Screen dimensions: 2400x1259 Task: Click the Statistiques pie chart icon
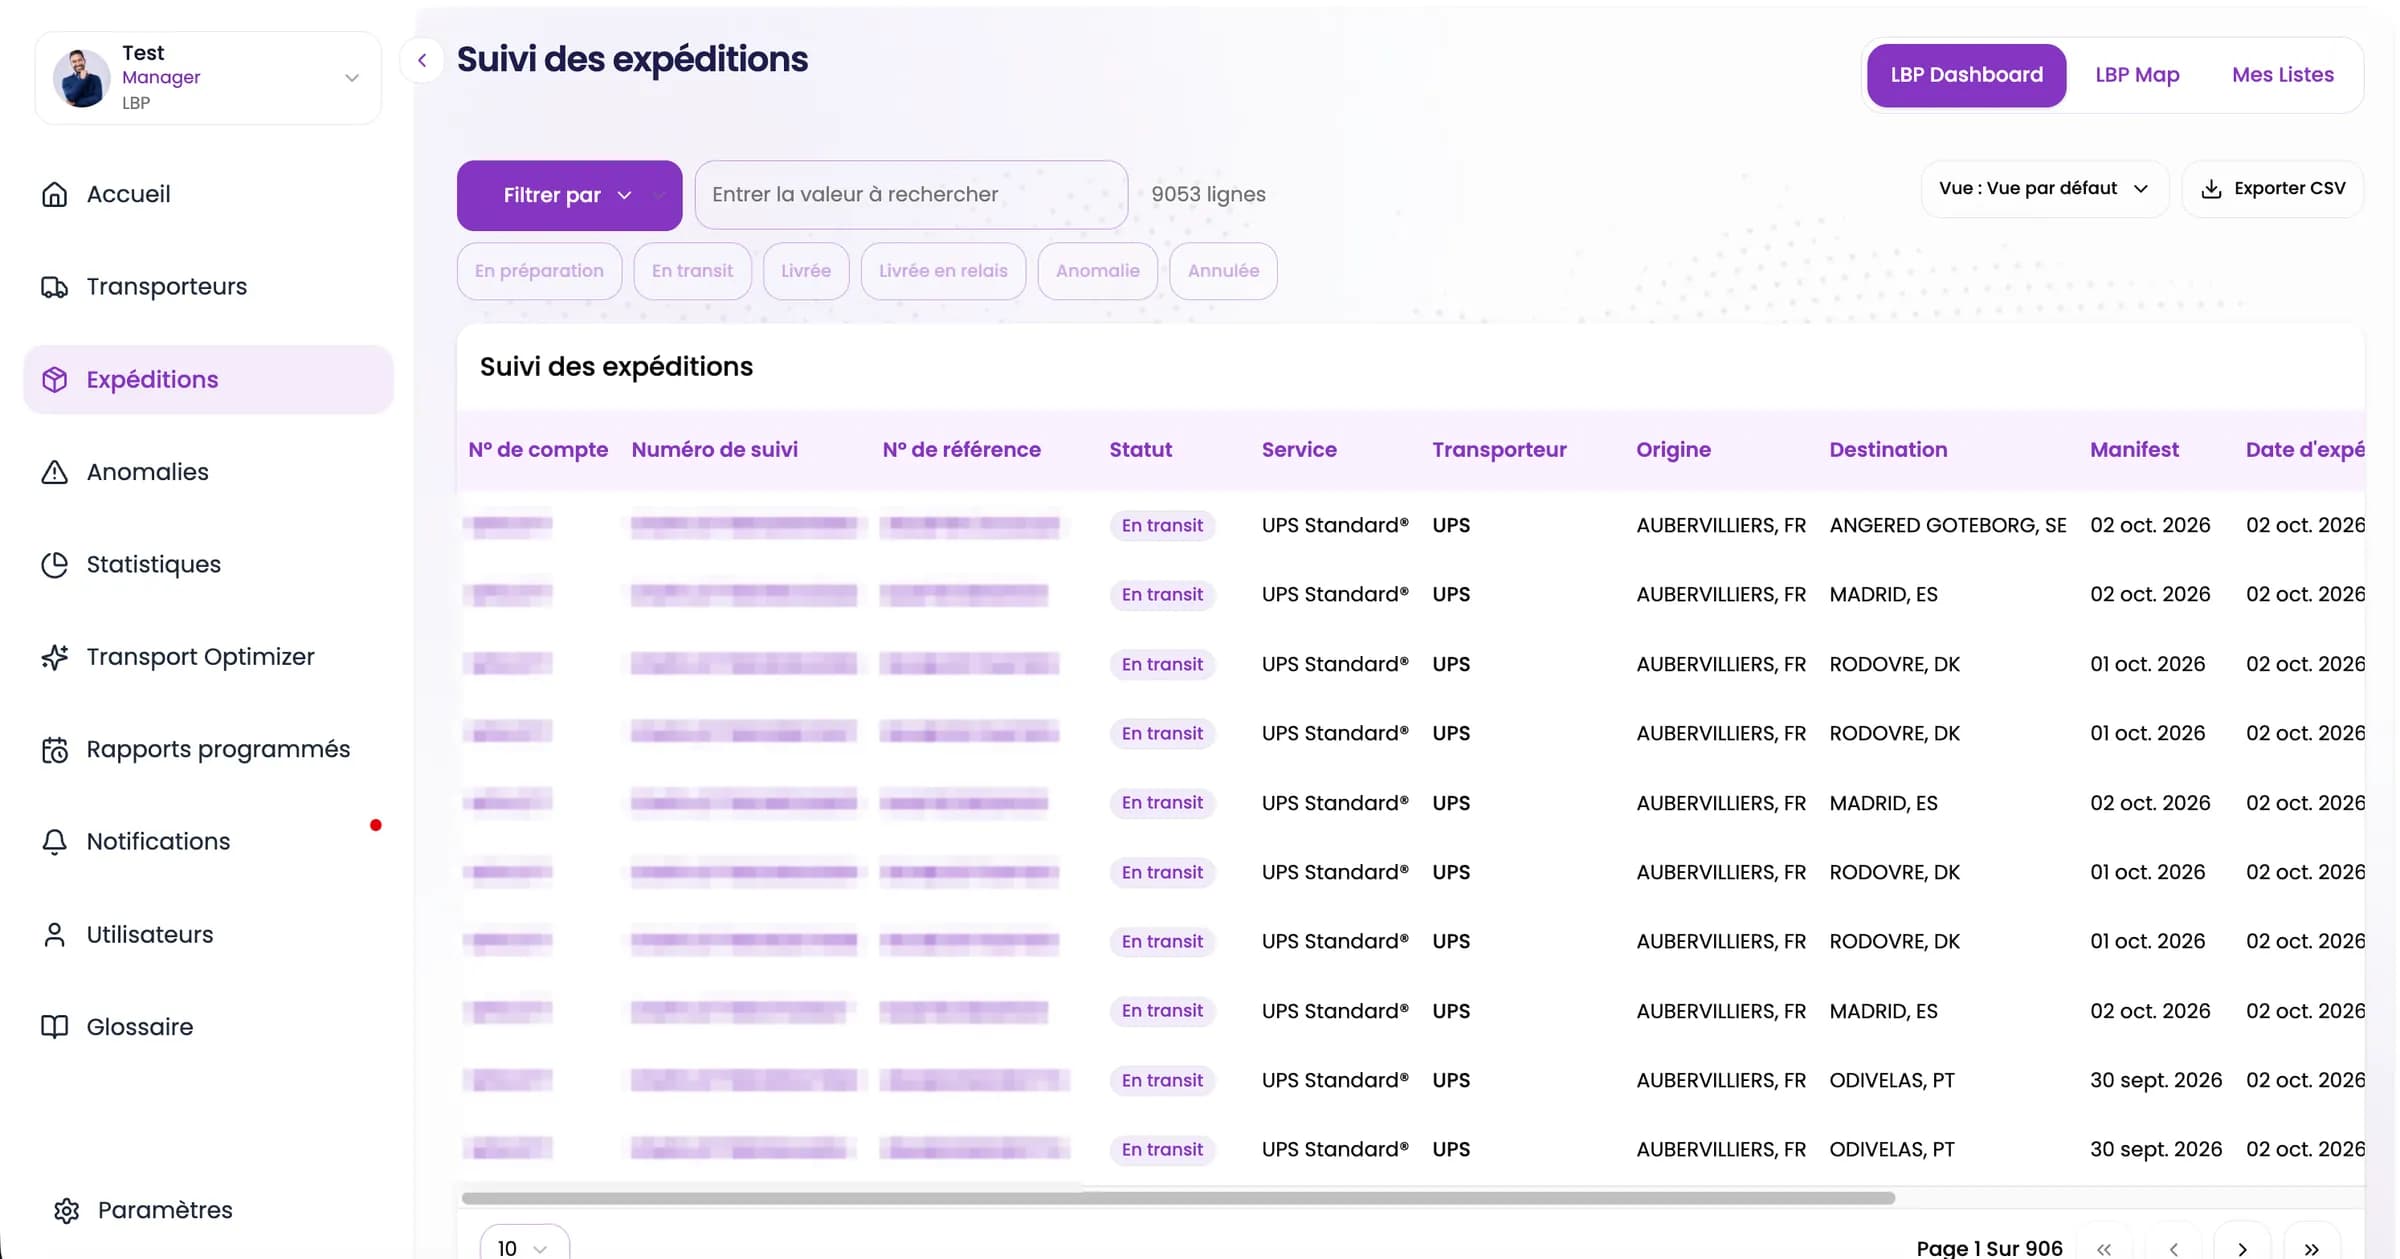tap(54, 564)
